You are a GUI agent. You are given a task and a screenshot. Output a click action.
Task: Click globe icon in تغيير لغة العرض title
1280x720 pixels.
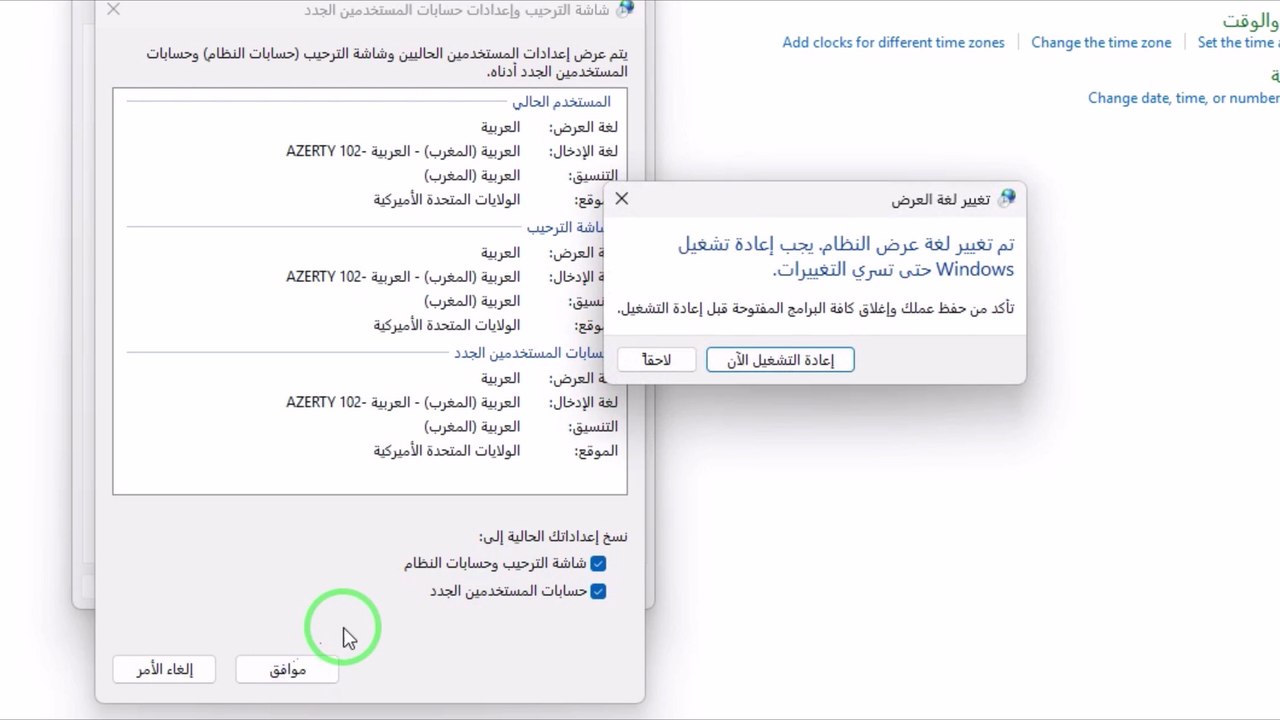pyautogui.click(x=1006, y=199)
